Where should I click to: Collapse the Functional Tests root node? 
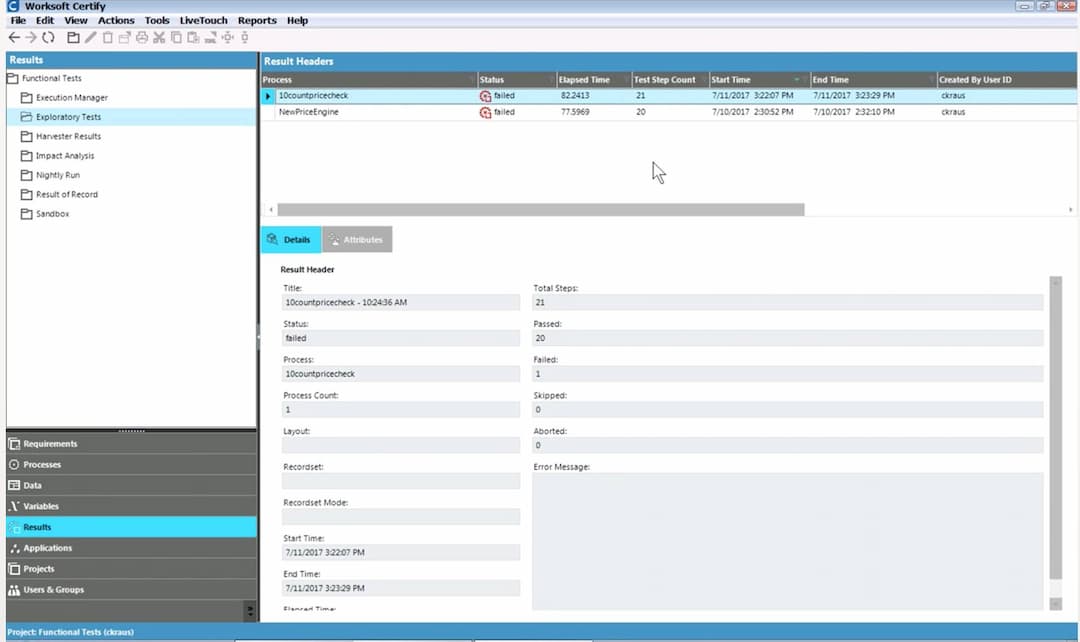point(13,78)
